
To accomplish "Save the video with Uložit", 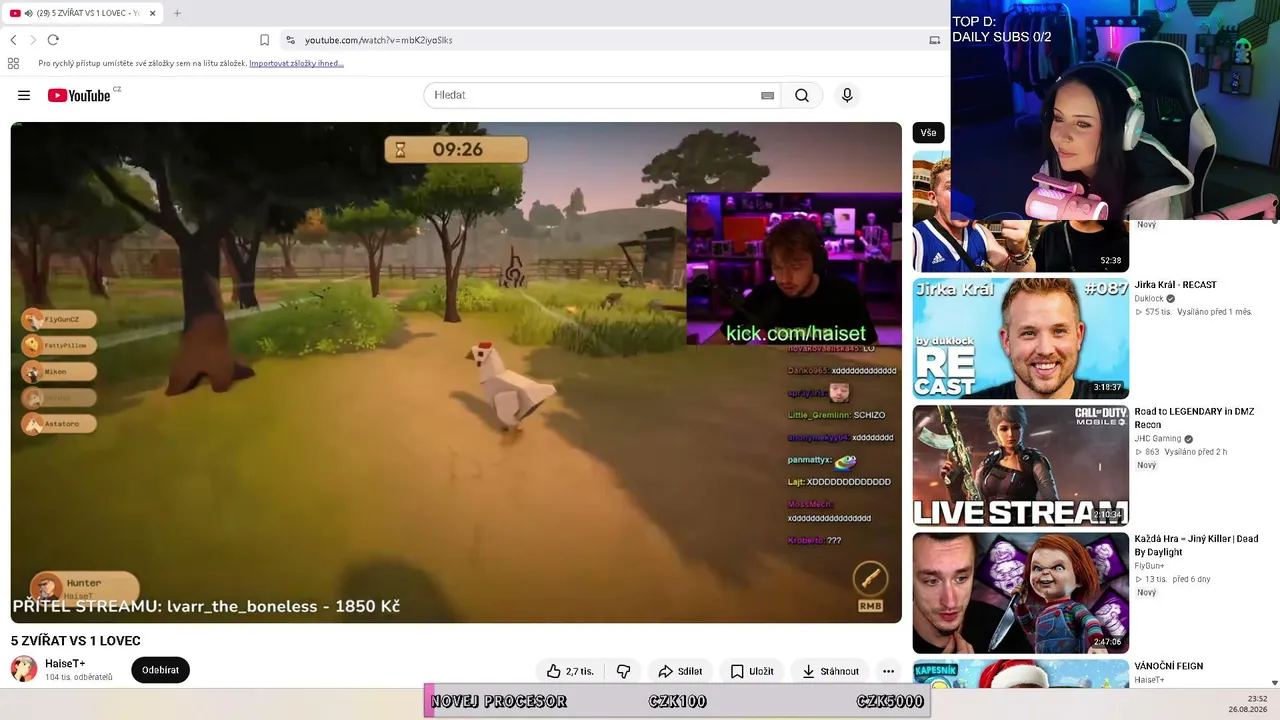I will 752,671.
